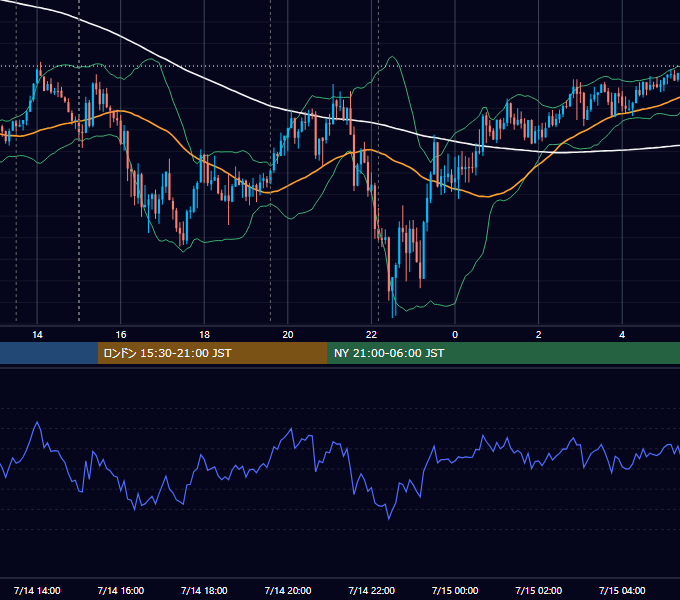The image size is (680, 600).
Task: Click the 7/15 02:00 label on indicator axis
Action: pos(539,590)
